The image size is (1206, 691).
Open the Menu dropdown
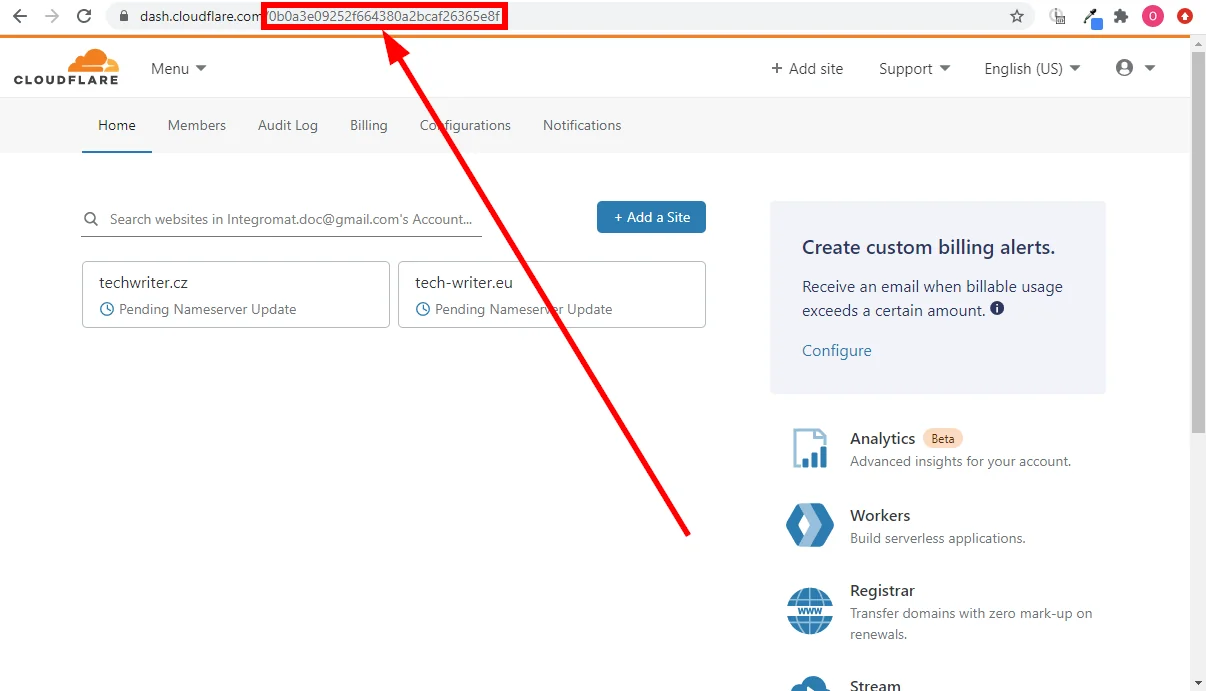tap(178, 68)
